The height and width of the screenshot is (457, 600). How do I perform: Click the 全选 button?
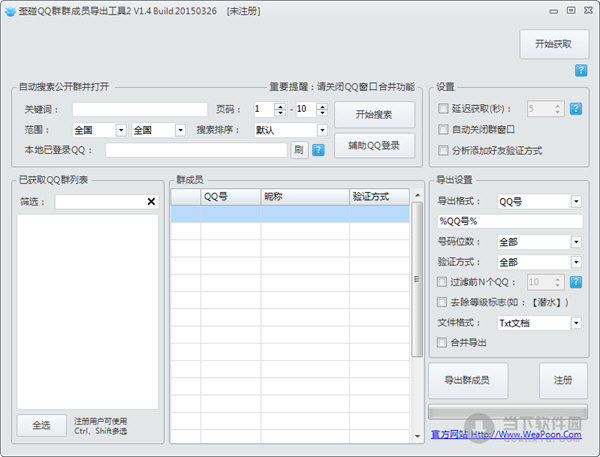pyautogui.click(x=41, y=425)
